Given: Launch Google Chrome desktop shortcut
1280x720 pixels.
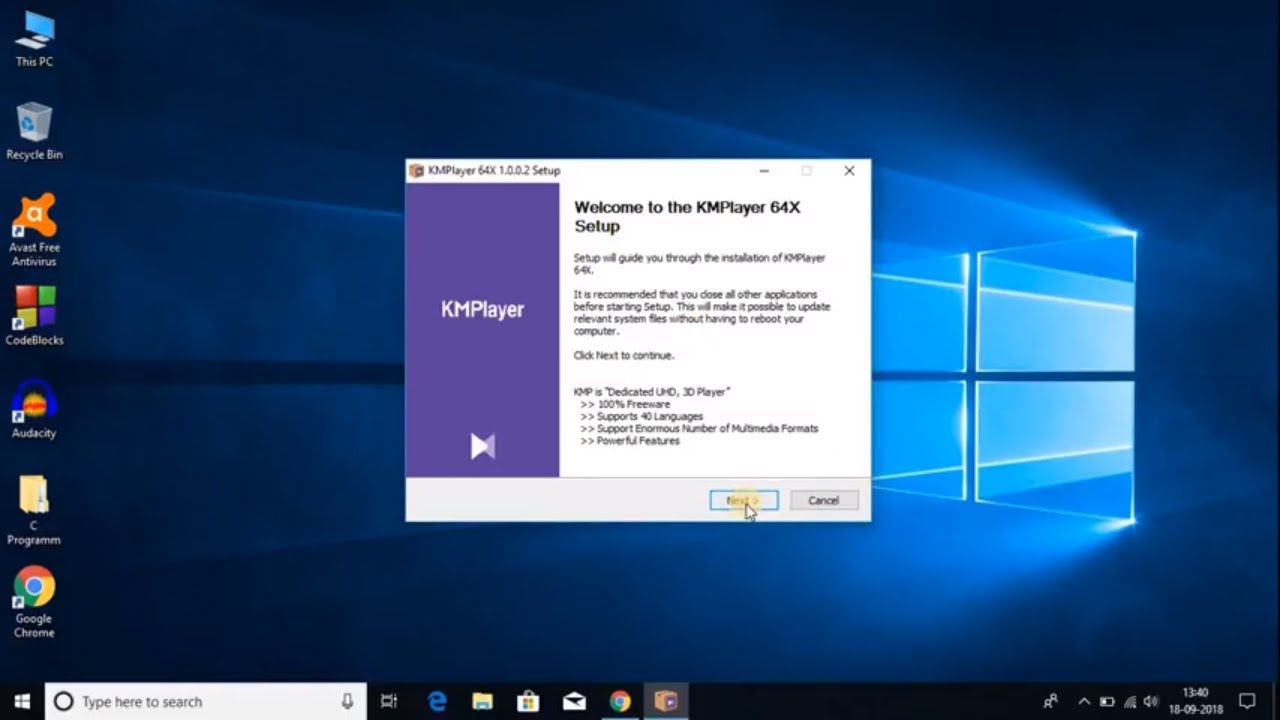Looking at the screenshot, I should 34,602.
